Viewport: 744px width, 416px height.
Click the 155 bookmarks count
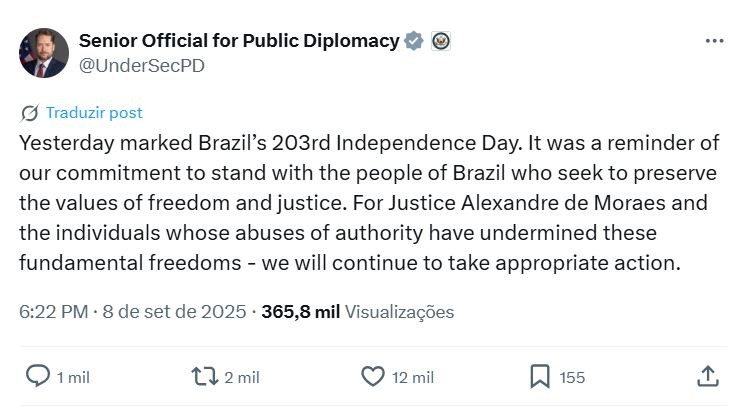tap(572, 377)
